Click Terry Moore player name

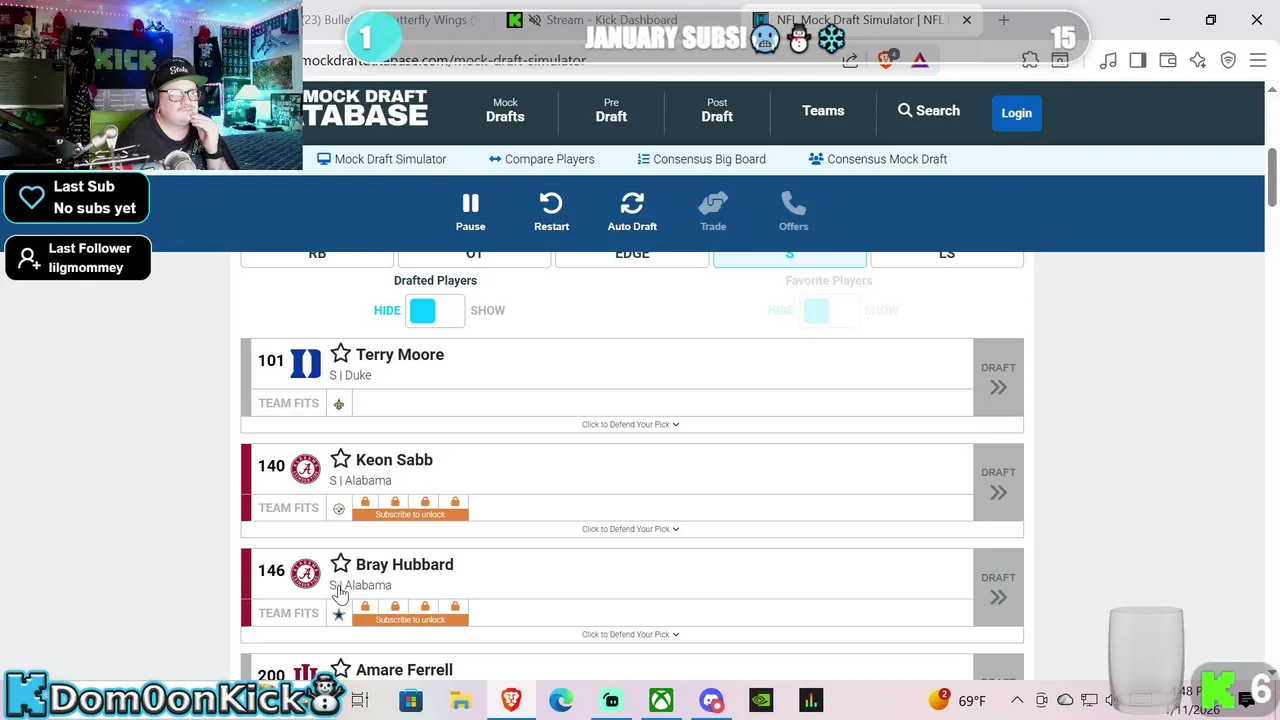click(x=400, y=354)
